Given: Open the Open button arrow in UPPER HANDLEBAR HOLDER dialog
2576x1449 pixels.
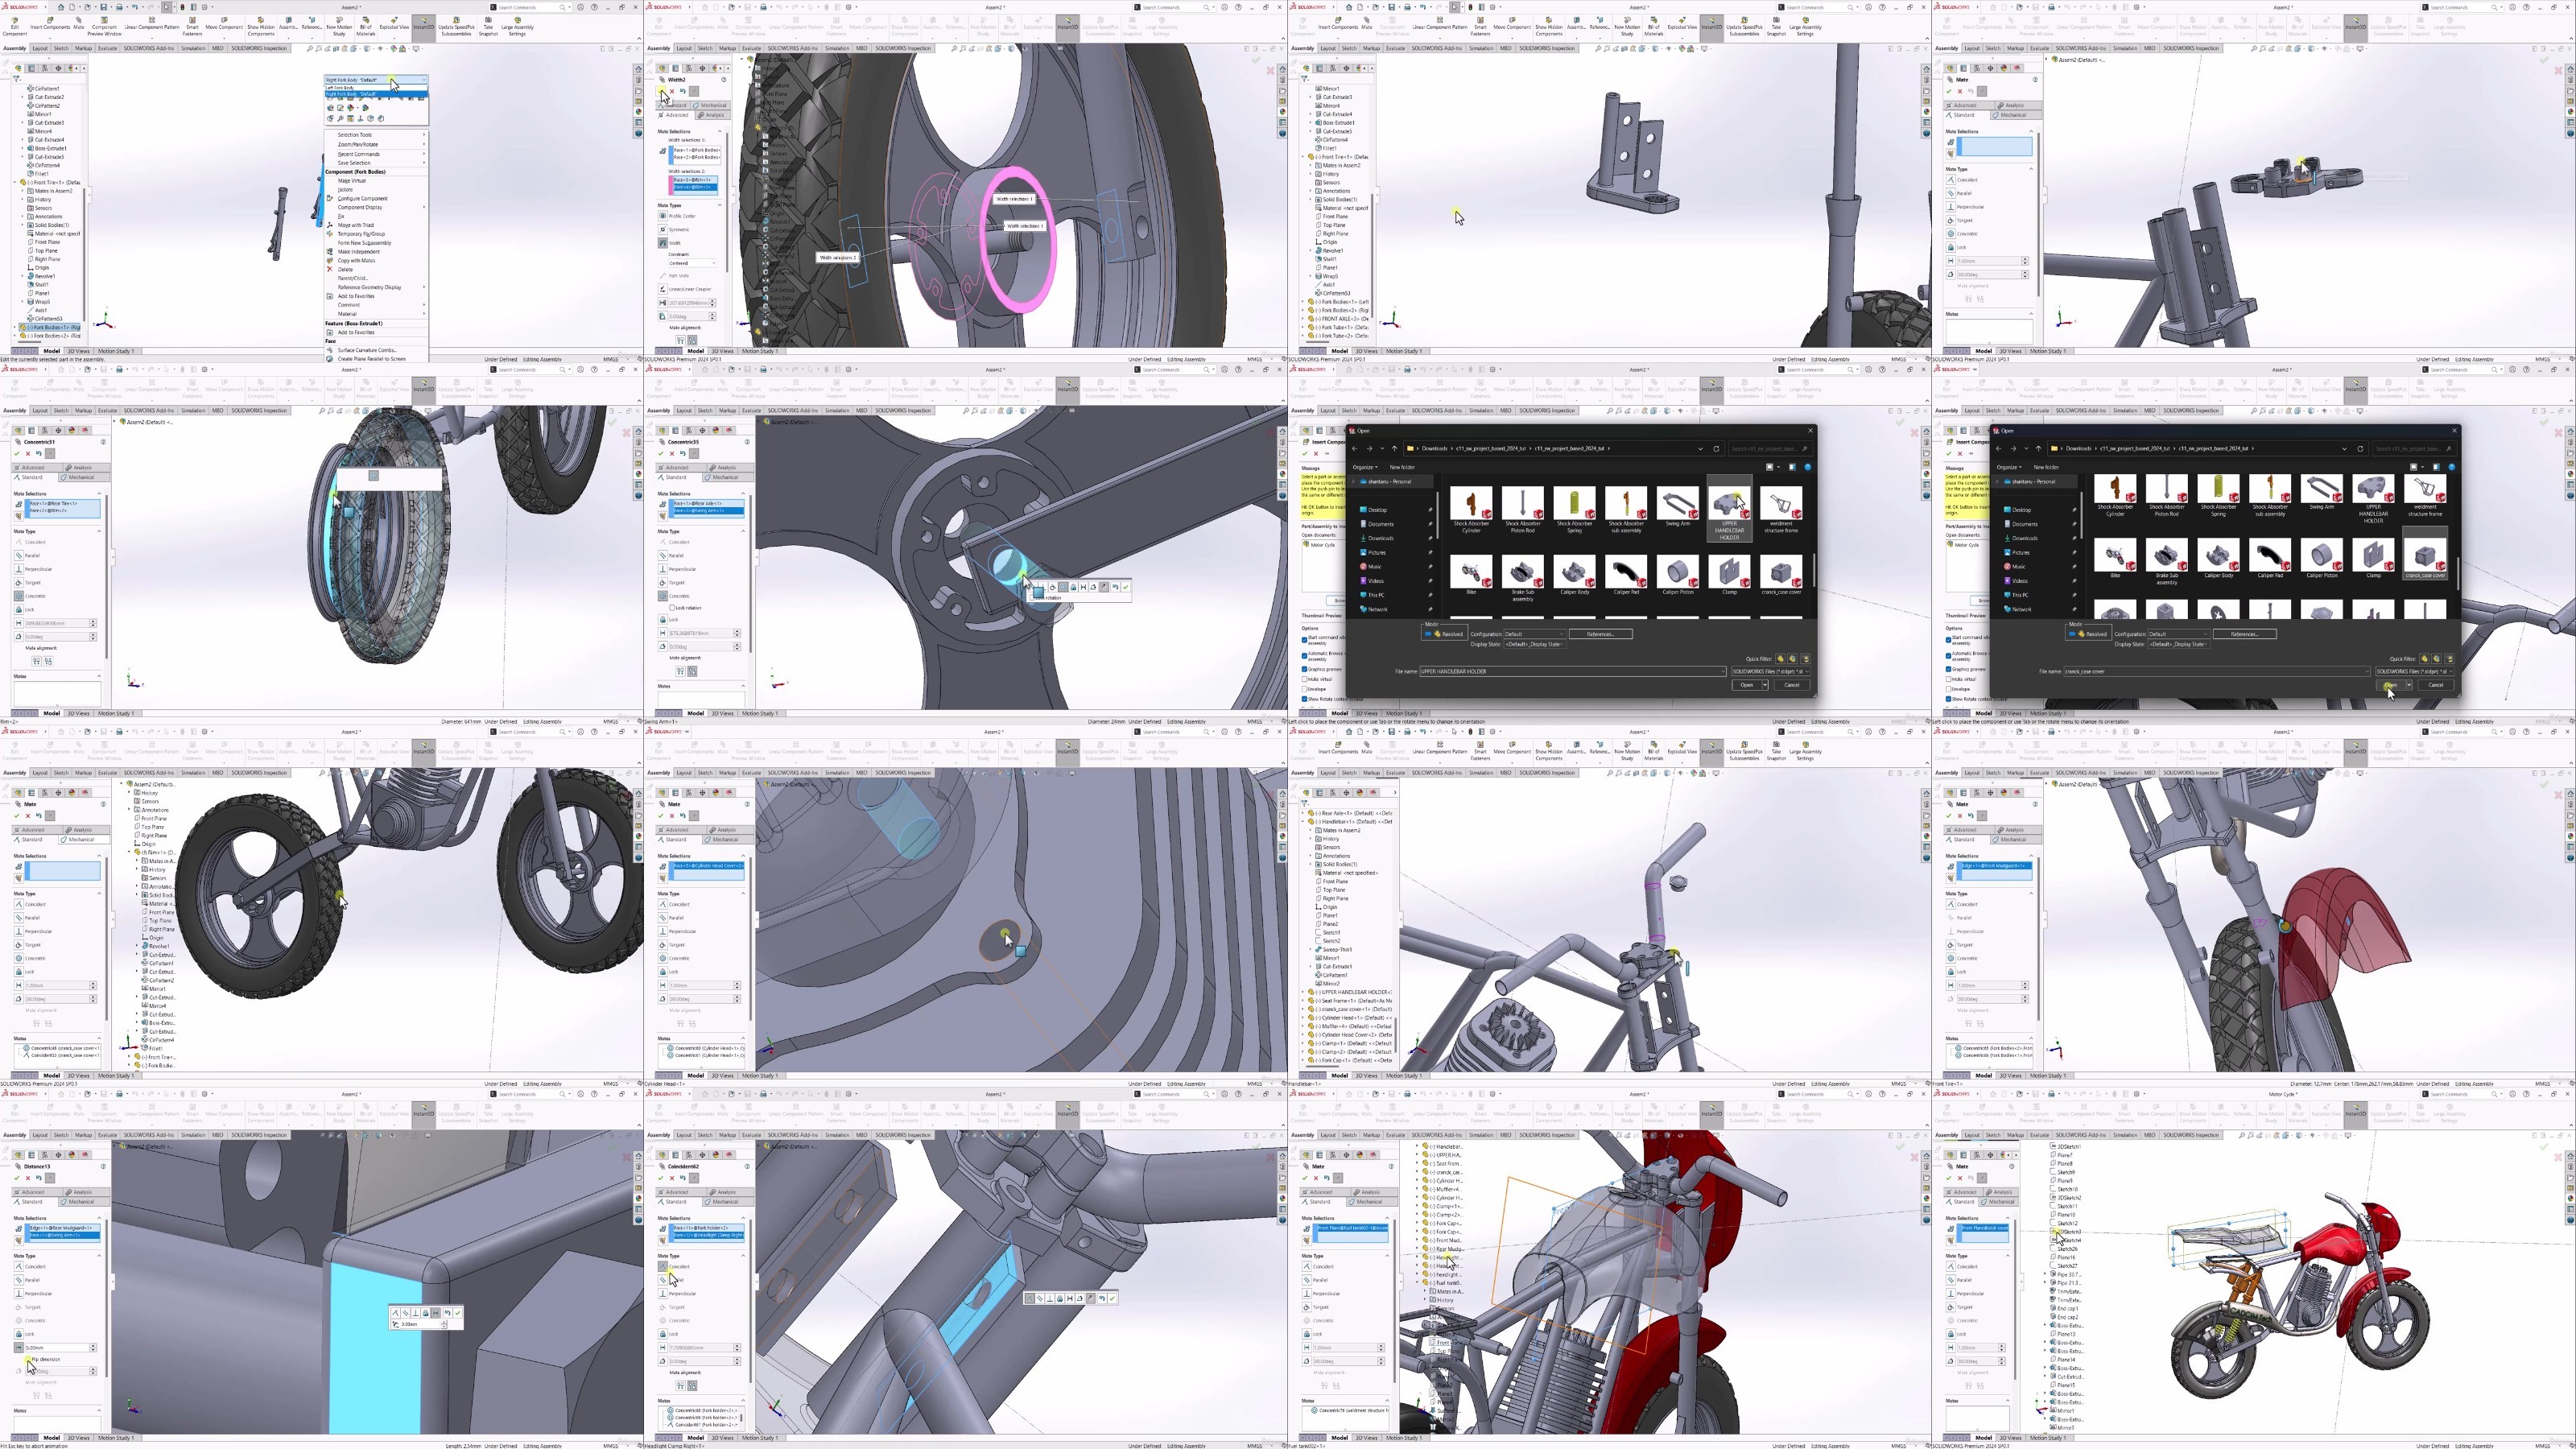Looking at the screenshot, I should (x=1765, y=685).
